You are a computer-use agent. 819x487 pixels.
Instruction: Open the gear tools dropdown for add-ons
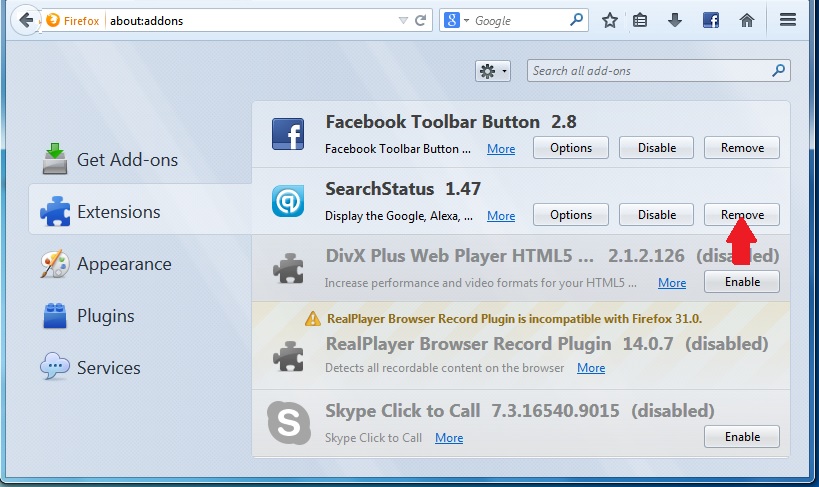pyautogui.click(x=492, y=71)
